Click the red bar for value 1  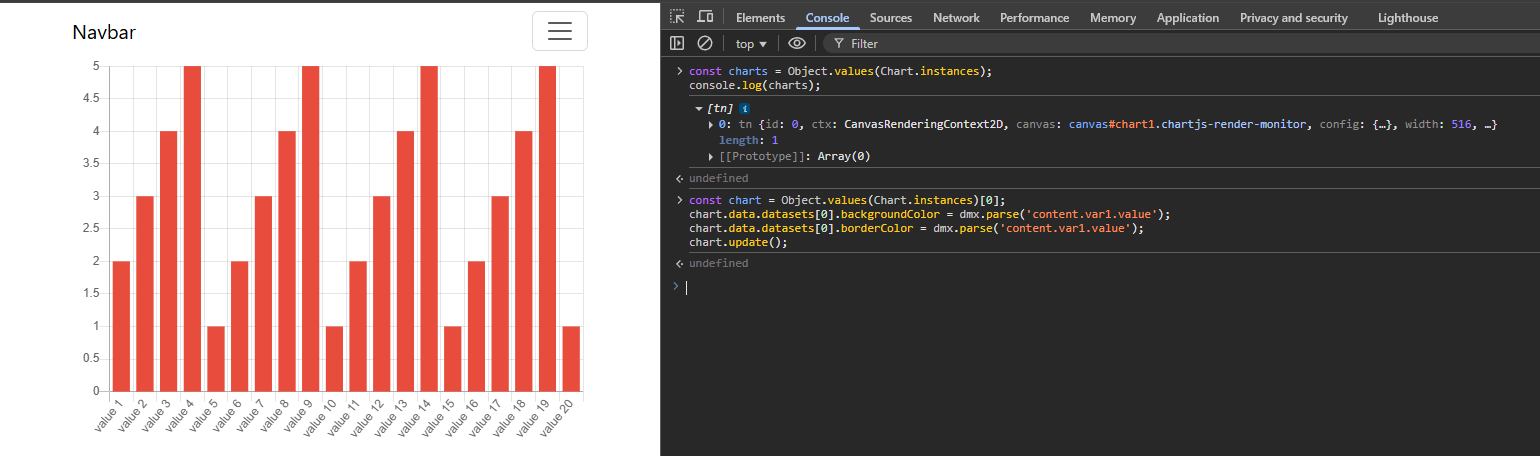(121, 325)
